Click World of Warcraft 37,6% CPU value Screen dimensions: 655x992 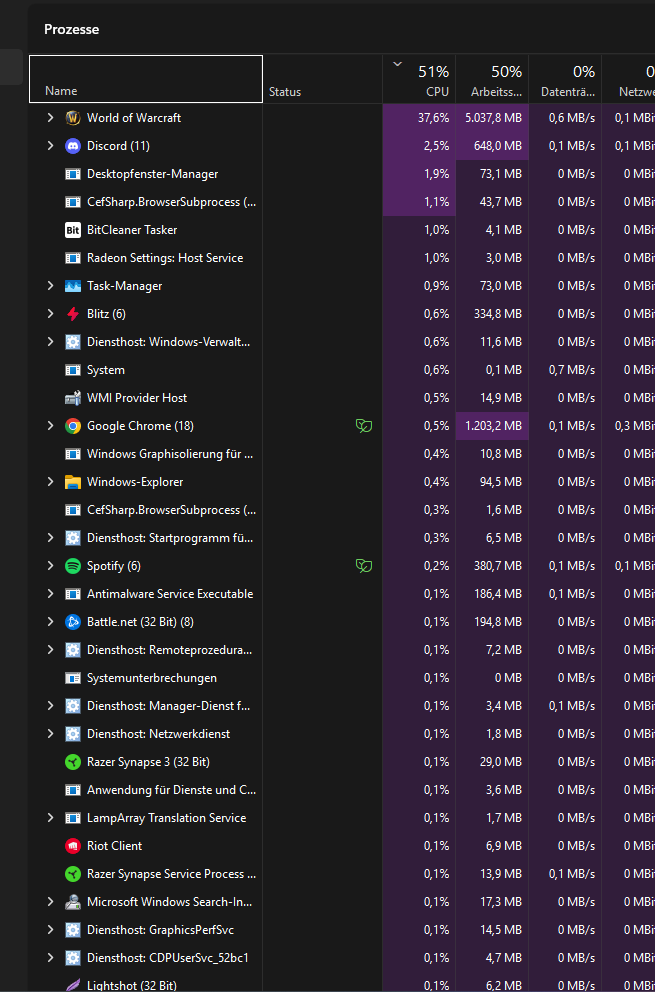click(x=434, y=118)
